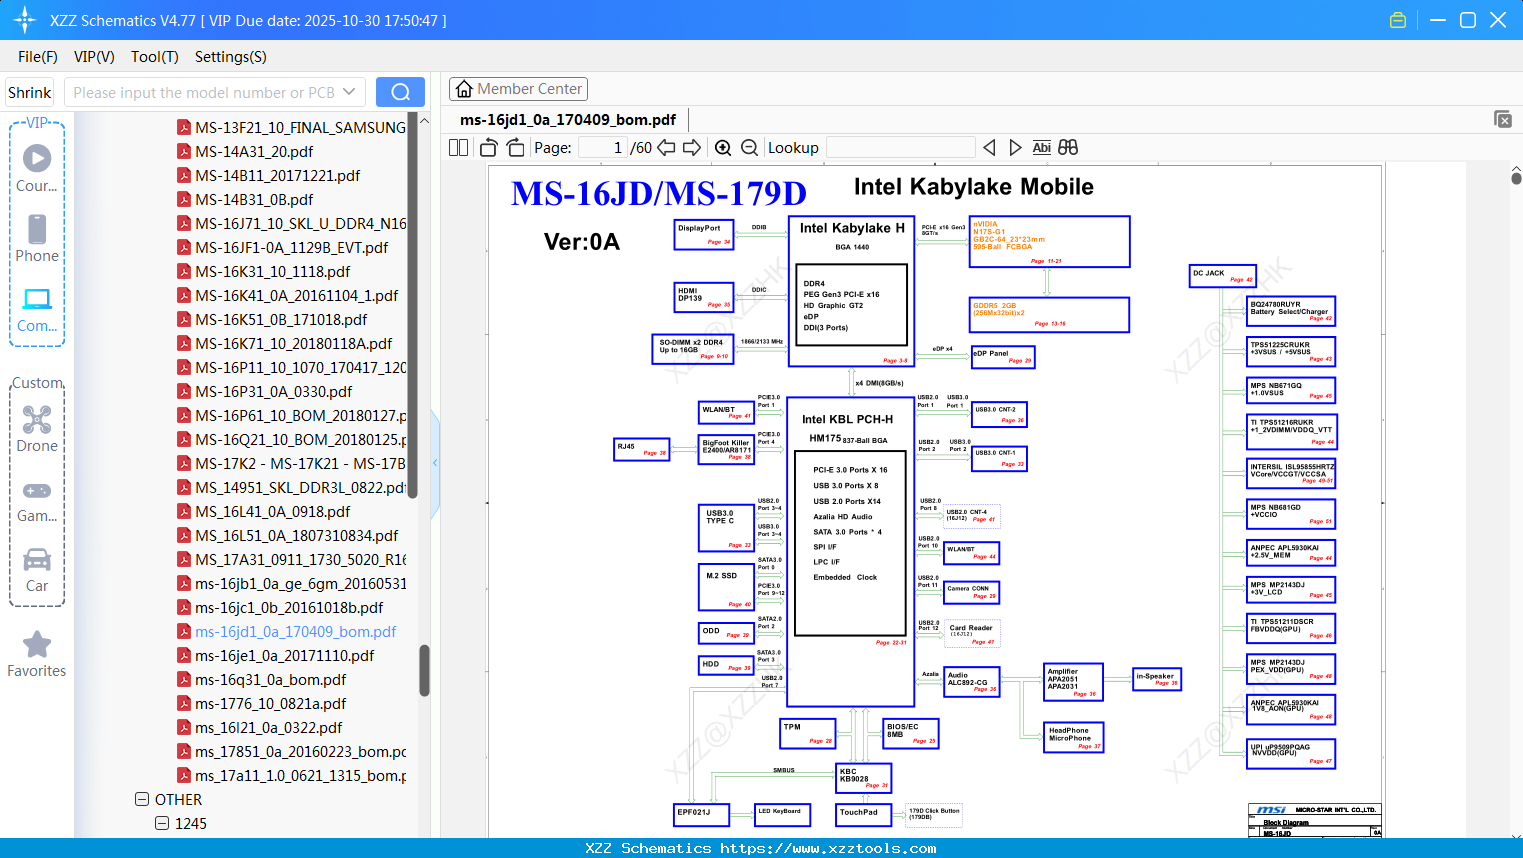Click the Page number input box
The width and height of the screenshot is (1523, 858).
pos(603,148)
